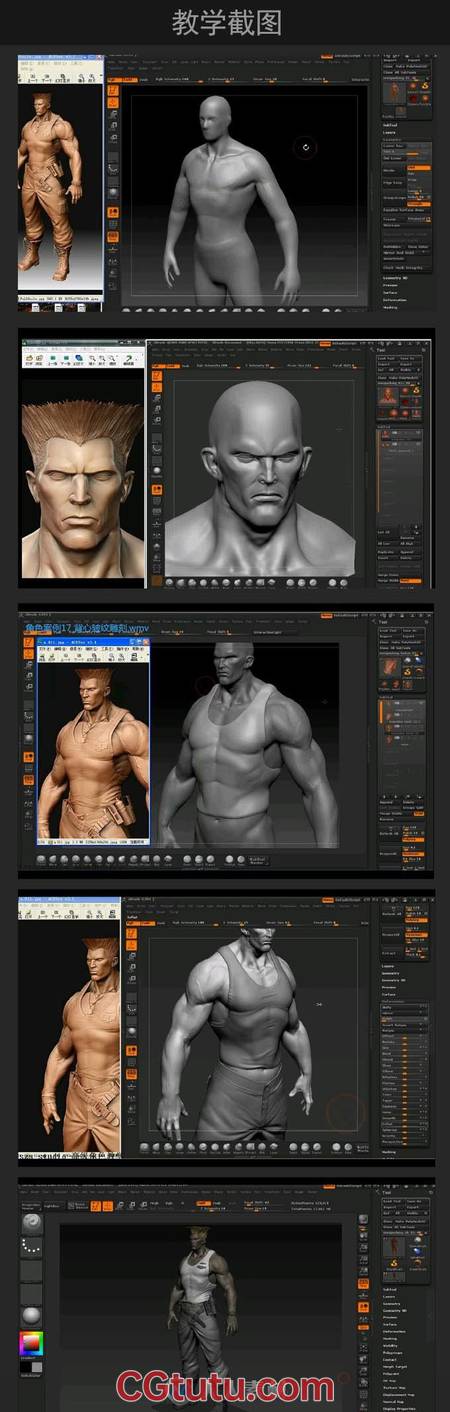This screenshot has height=1412, width=450.
Task: Open LightBox in the fifth screenshot
Action: click(x=51, y=1205)
